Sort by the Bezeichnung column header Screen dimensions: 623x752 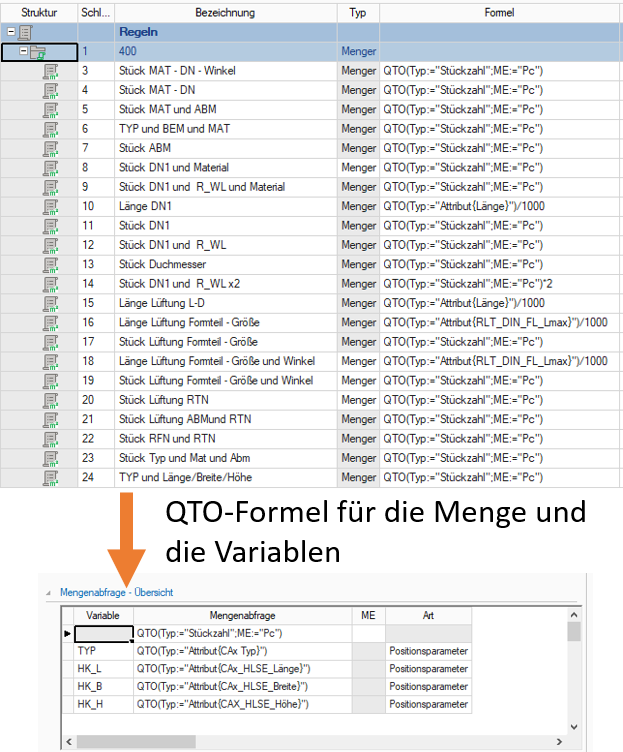(226, 13)
